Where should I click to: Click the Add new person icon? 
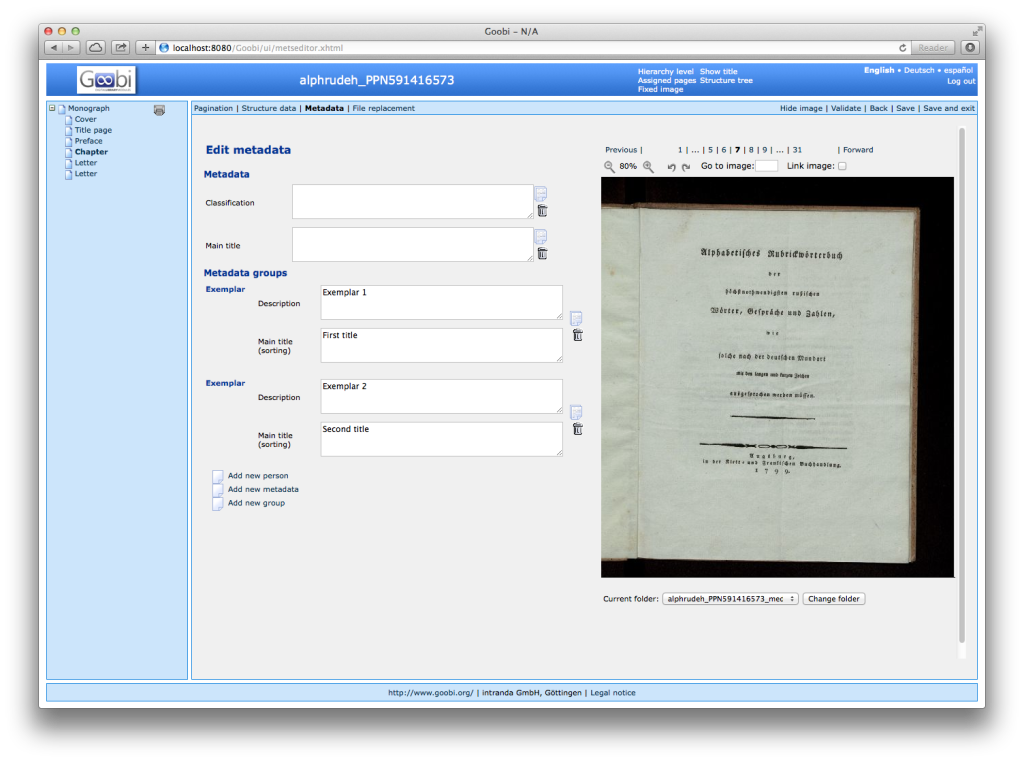pyautogui.click(x=217, y=476)
